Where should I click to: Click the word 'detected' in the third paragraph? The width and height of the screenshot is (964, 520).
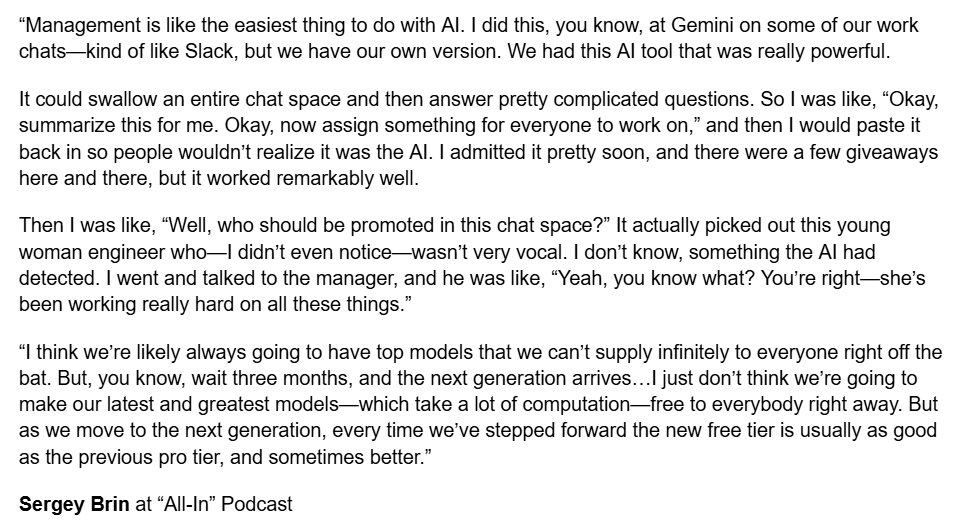[x=59, y=279]
